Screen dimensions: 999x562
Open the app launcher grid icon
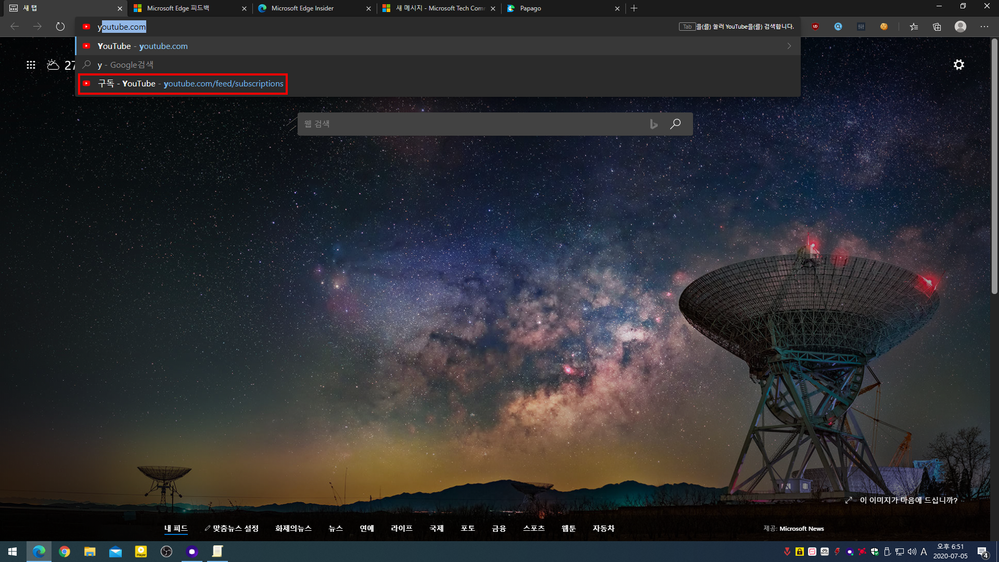(x=31, y=64)
